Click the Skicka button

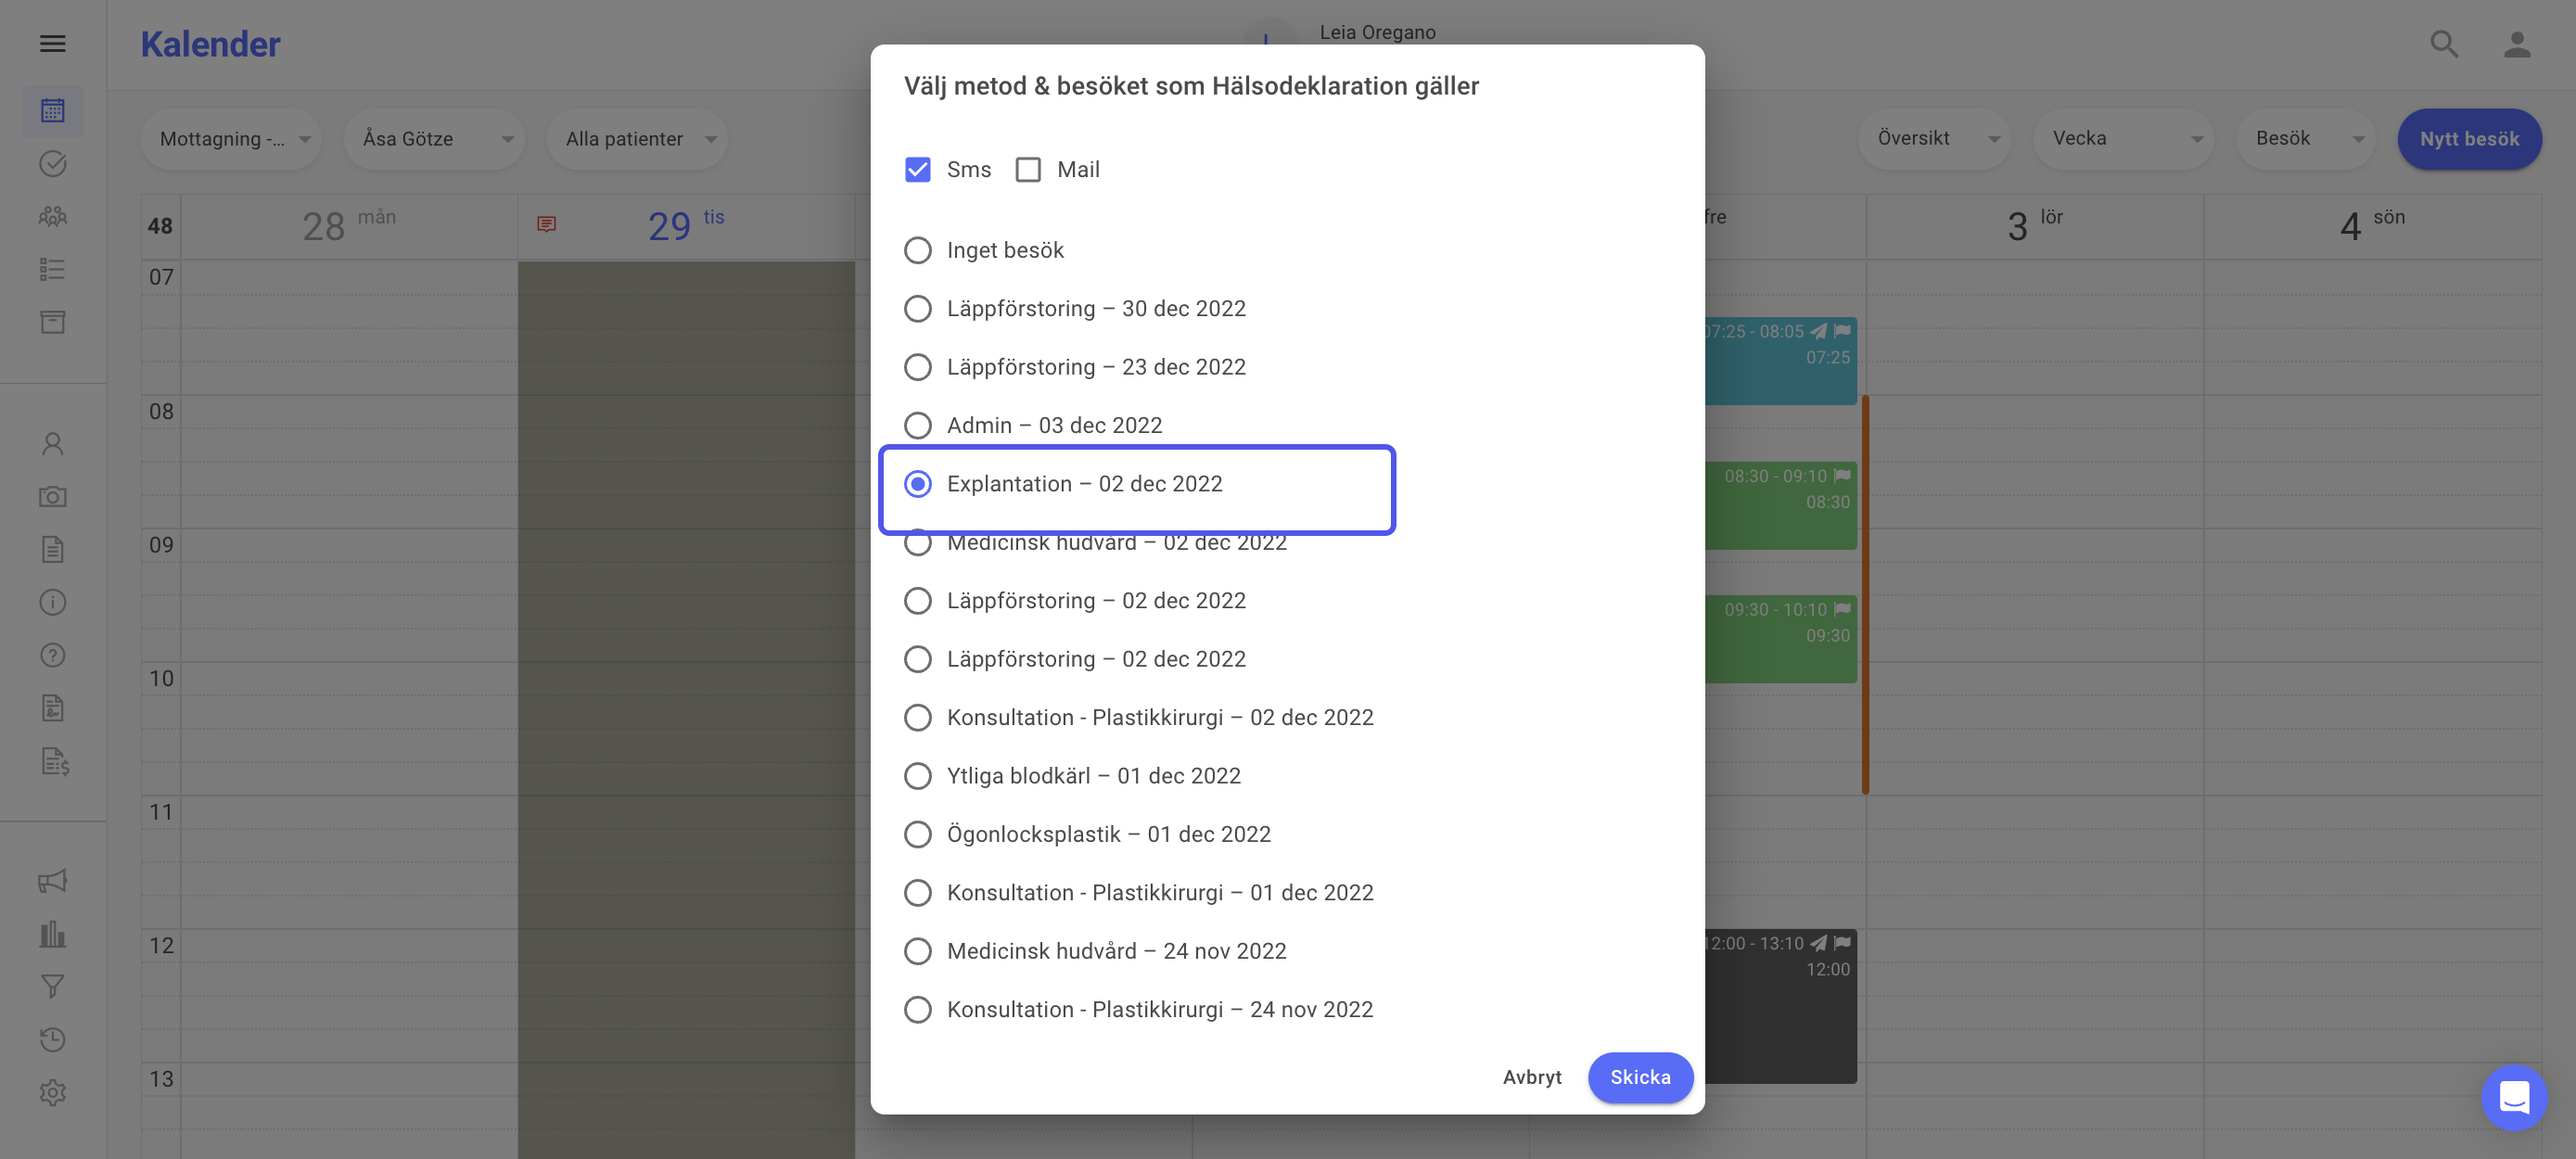[x=1640, y=1077]
